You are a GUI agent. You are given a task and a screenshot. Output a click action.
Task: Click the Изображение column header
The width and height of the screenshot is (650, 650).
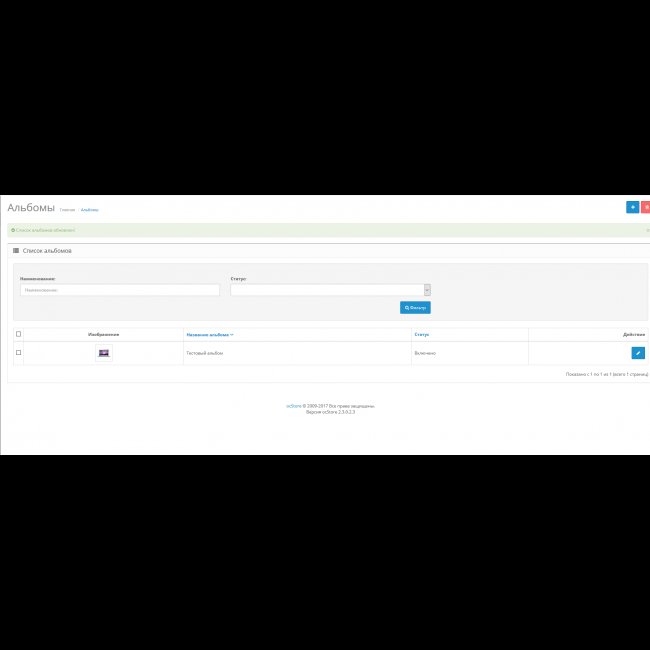tap(103, 334)
